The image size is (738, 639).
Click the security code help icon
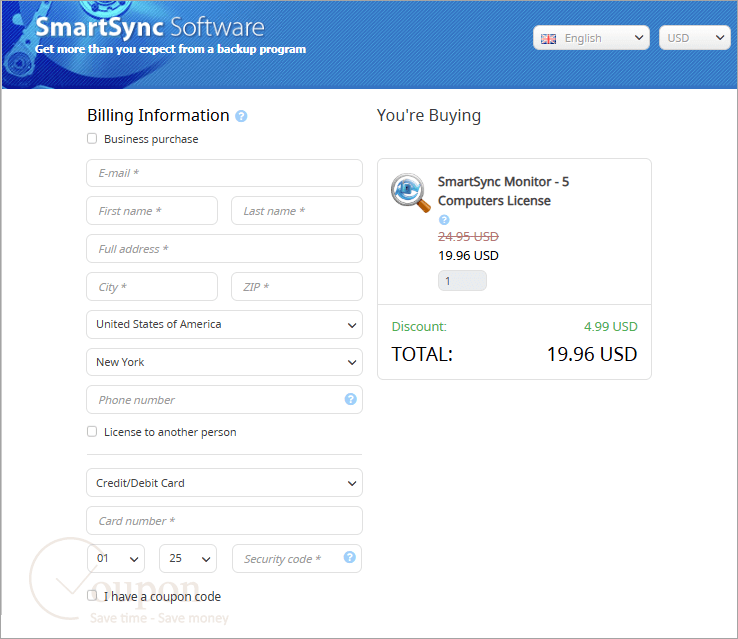tap(350, 557)
